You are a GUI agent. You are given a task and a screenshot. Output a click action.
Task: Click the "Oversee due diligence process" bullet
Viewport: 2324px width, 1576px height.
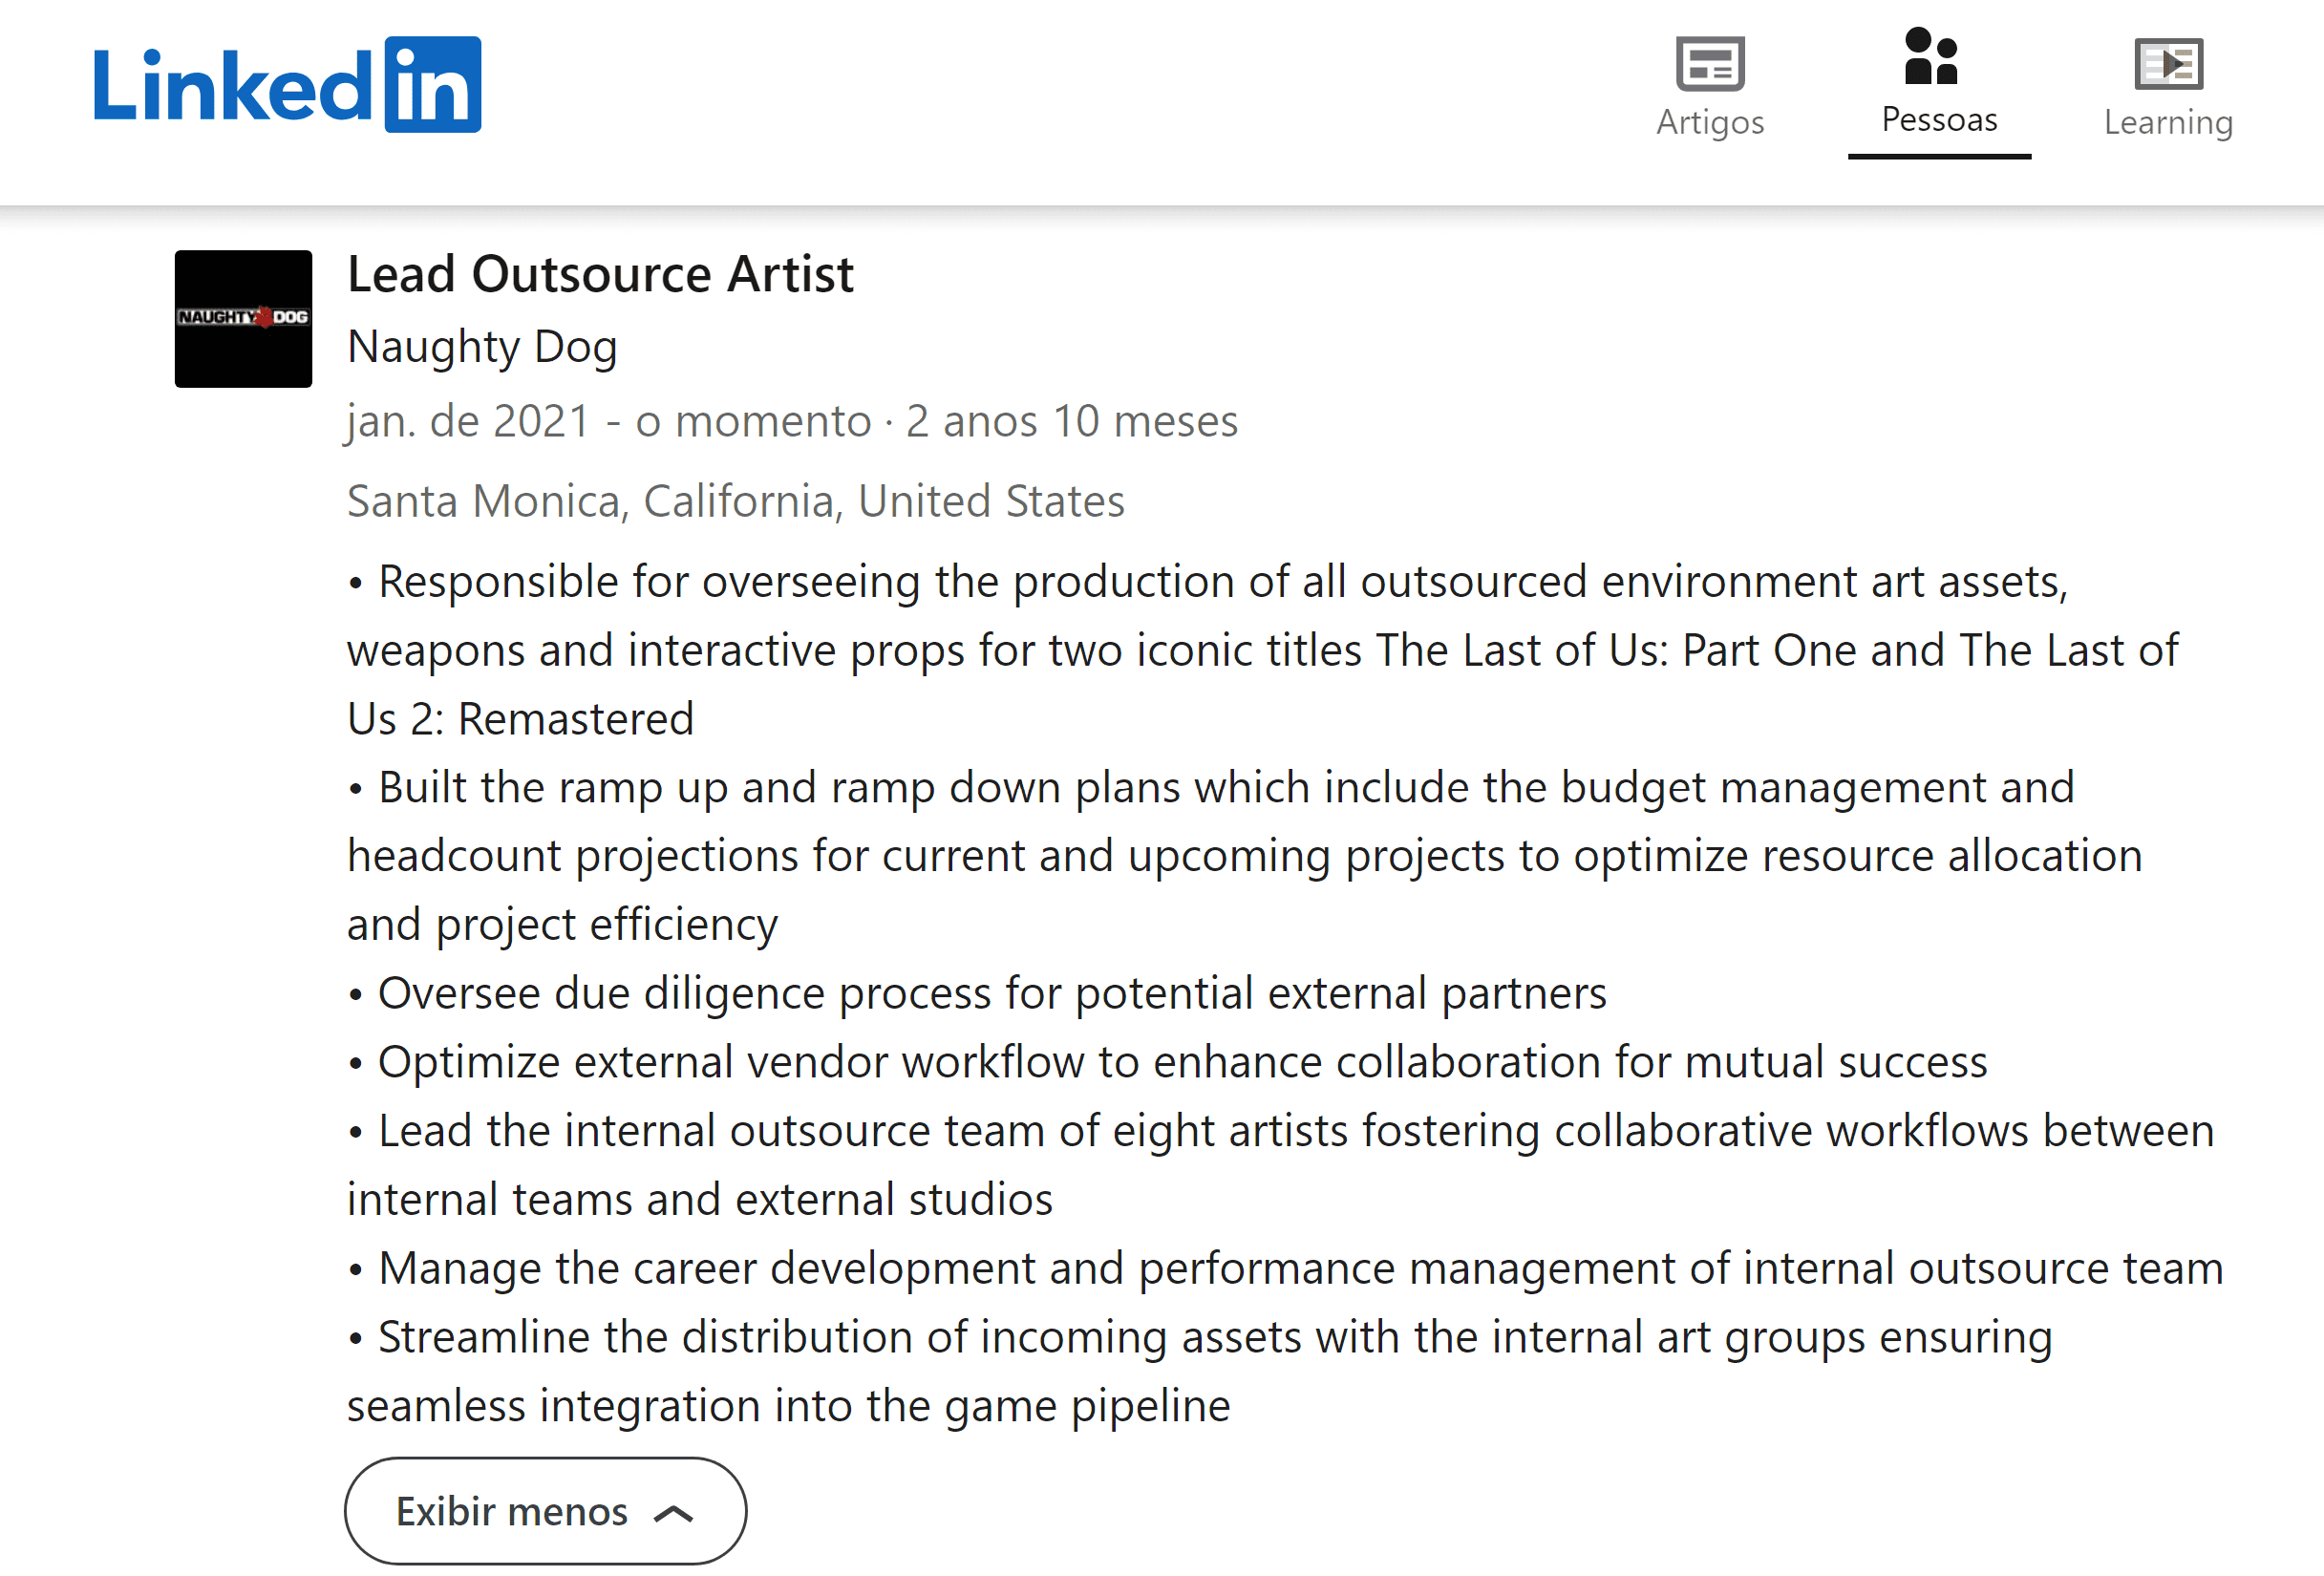(990, 993)
